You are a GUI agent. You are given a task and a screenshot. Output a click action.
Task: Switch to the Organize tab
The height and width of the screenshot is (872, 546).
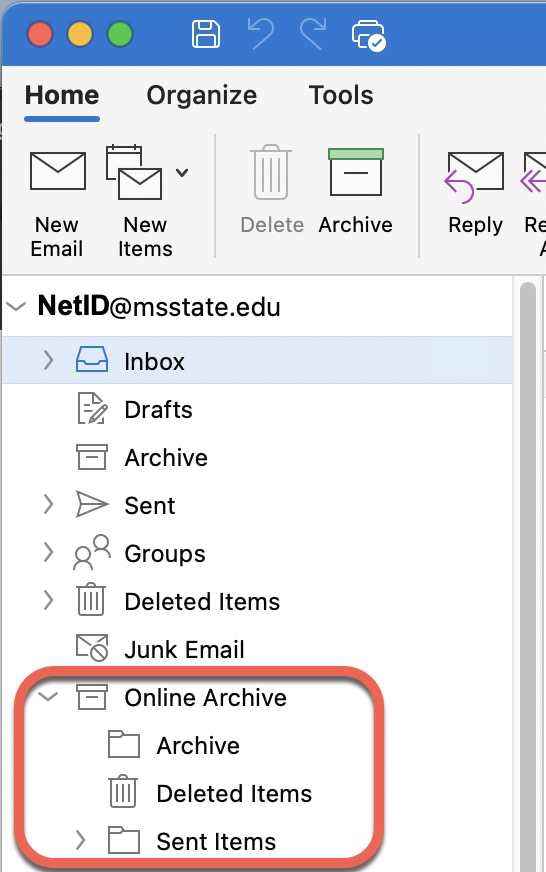point(202,95)
